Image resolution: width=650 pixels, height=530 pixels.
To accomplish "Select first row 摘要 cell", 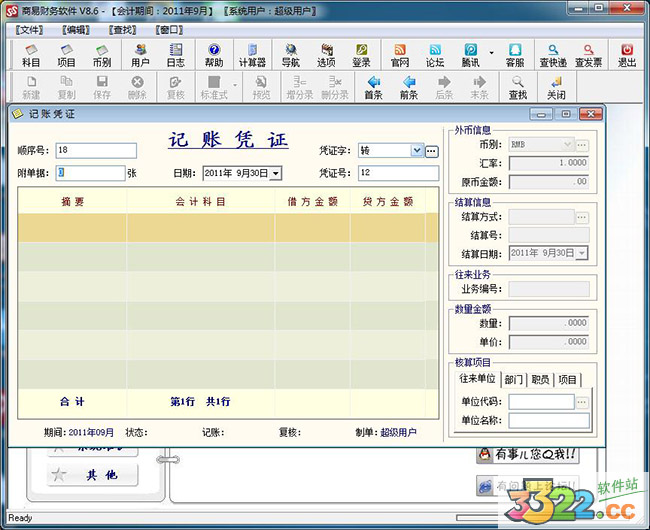I will pyautogui.click(x=72, y=227).
